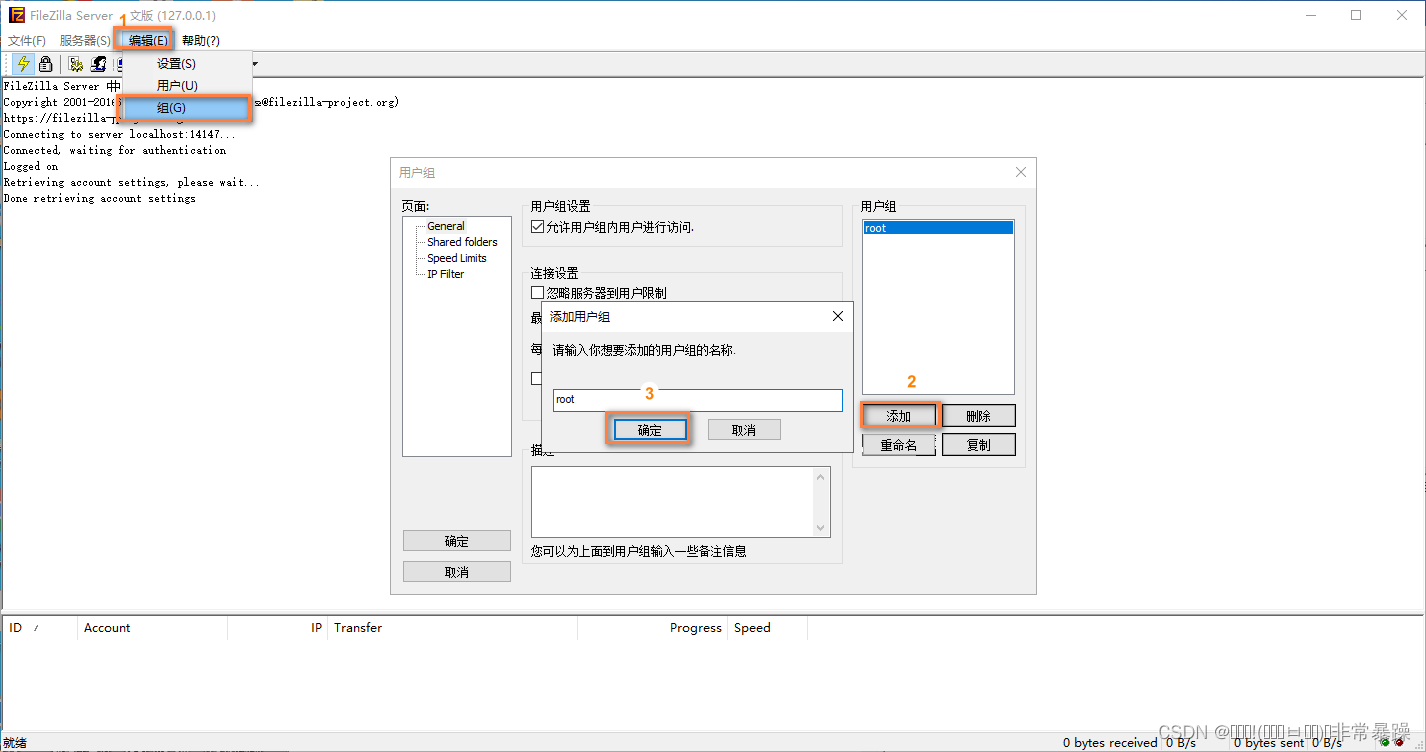Select IP Filter page in the tree

[446, 274]
